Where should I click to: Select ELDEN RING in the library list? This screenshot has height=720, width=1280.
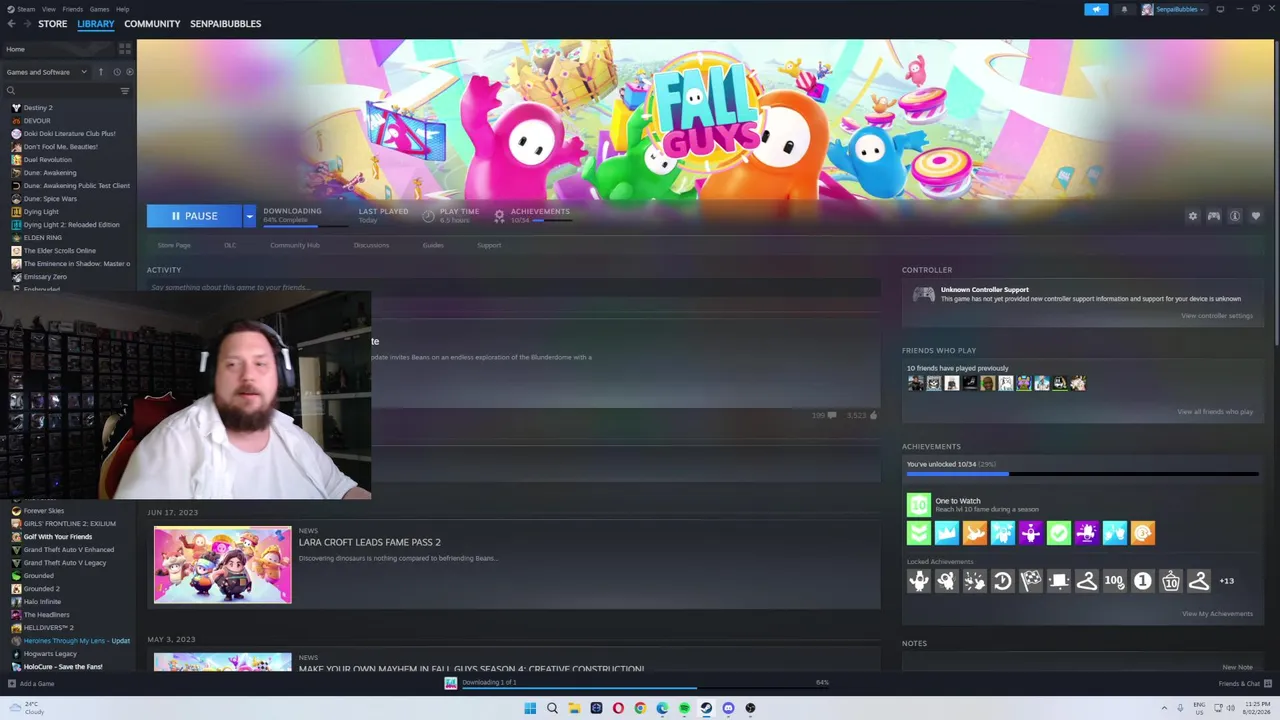tap(42, 238)
